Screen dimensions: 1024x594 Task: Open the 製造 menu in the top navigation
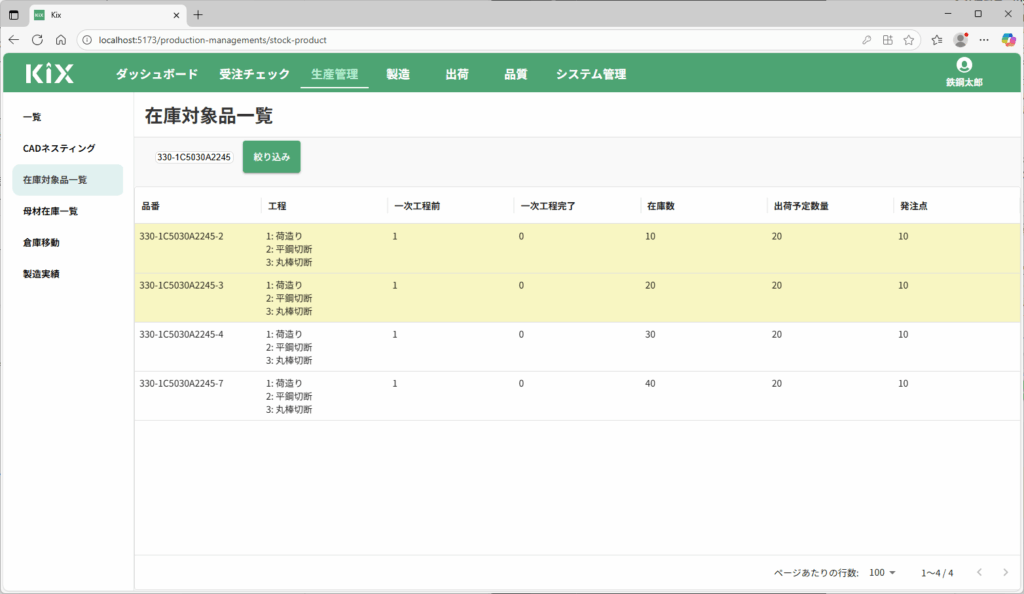(398, 74)
